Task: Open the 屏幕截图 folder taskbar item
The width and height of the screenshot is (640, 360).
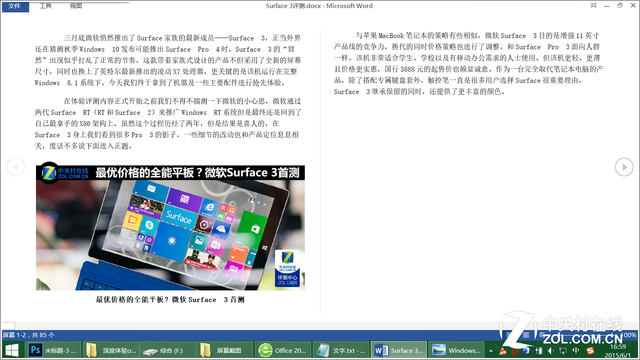Action: [x=225, y=350]
